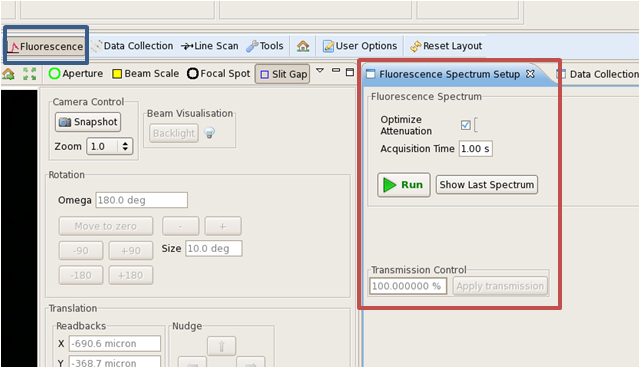This screenshot has width=640, height=368.
Task: Run the fluorescence spectrum
Action: click(x=404, y=185)
